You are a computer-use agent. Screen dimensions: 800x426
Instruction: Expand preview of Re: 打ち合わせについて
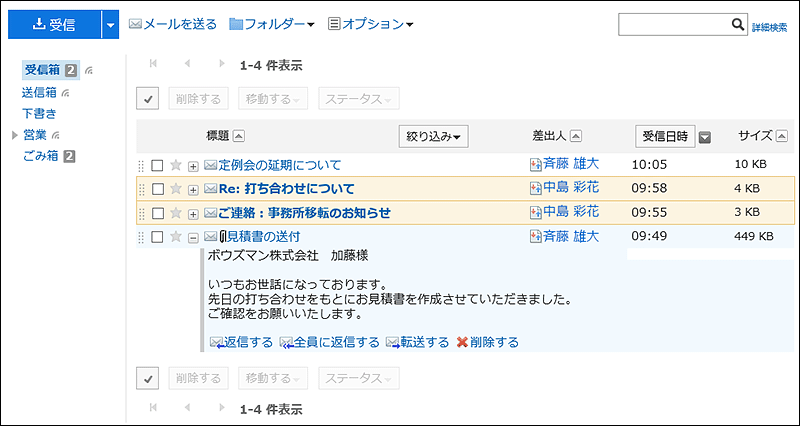pyautogui.click(x=193, y=190)
